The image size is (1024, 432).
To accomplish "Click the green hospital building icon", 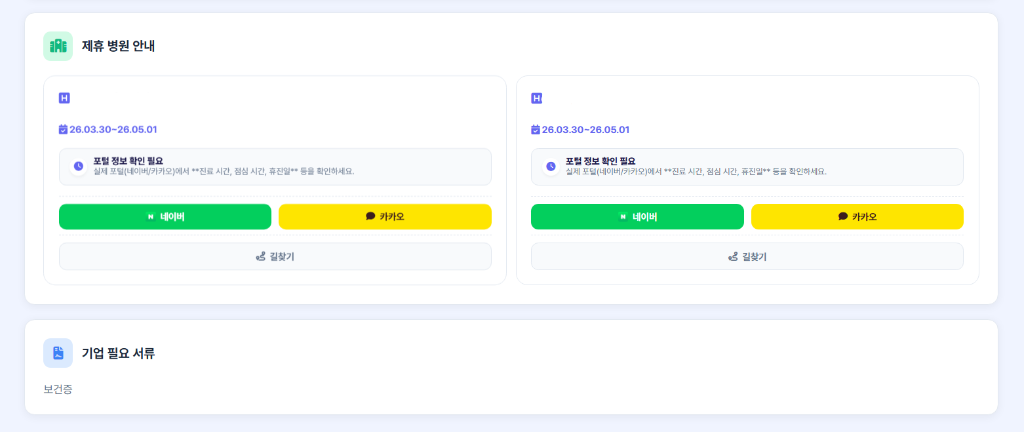I will coord(58,46).
